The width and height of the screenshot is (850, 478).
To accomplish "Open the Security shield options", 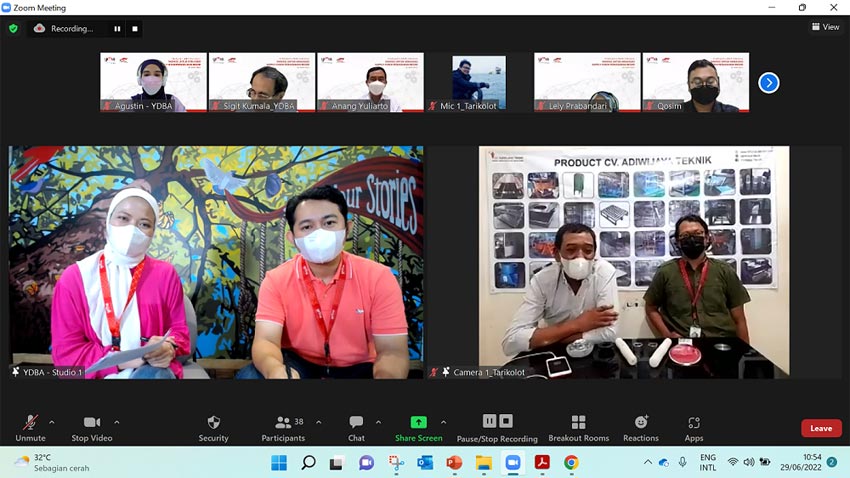I will pyautogui.click(x=213, y=428).
